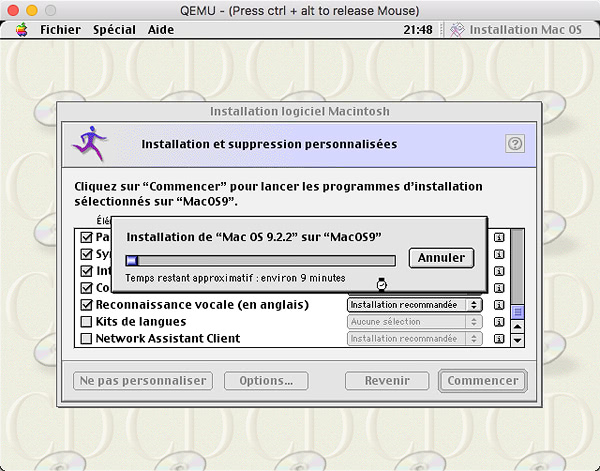600x471 pixels.
Task: Enable the Kits de langues checkbox
Action: 86,321
